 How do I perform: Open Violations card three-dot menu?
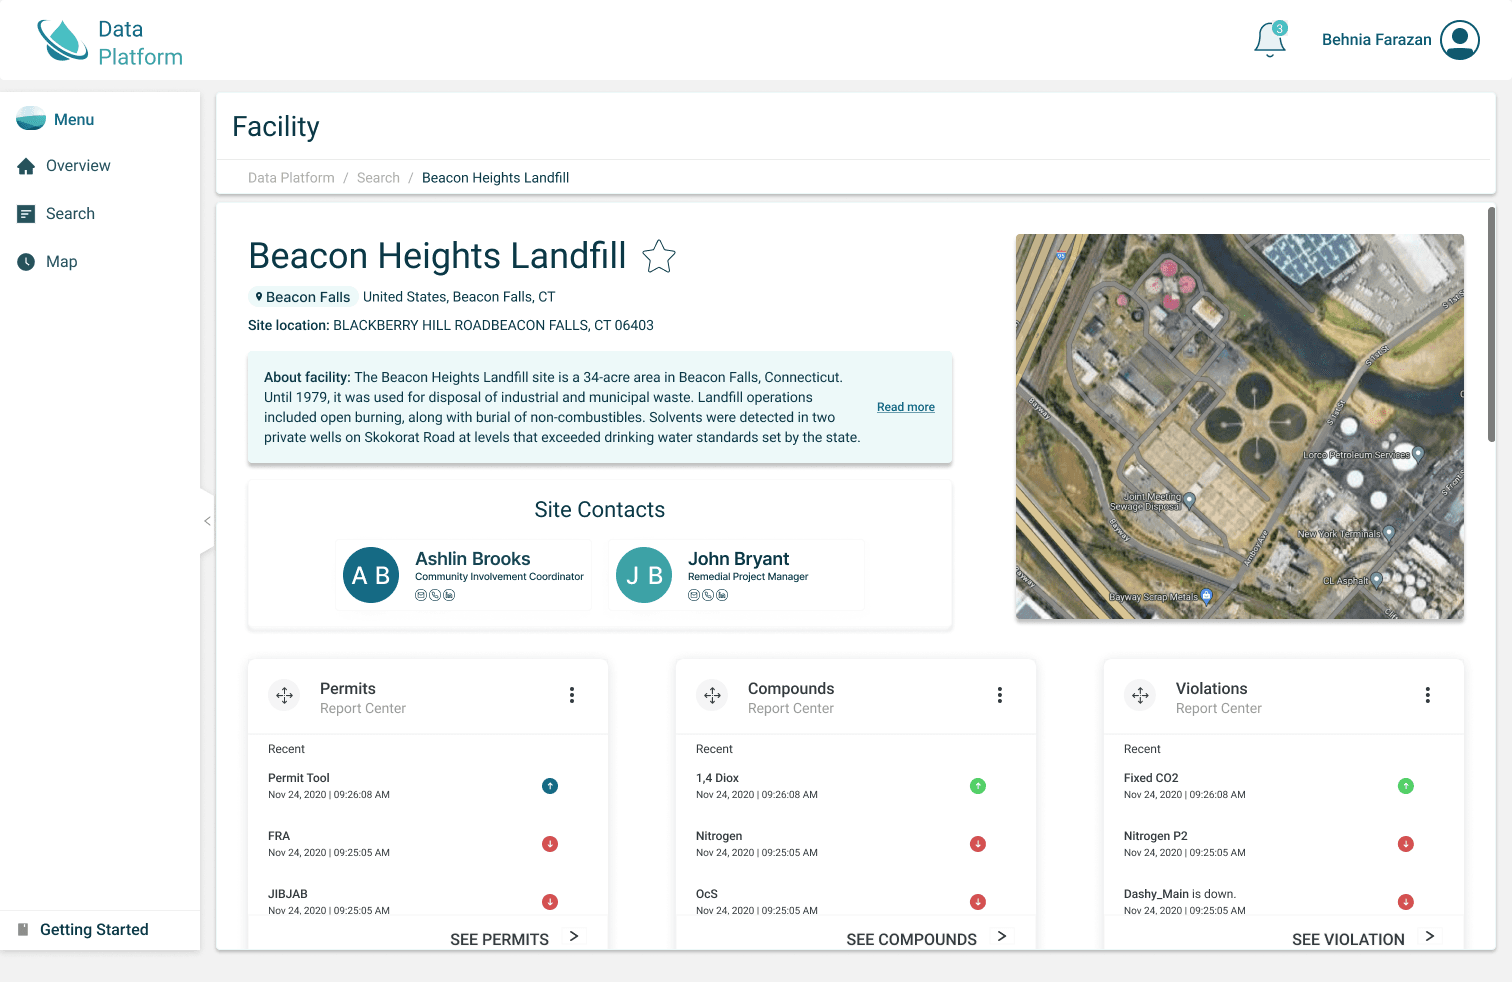[x=1428, y=695]
